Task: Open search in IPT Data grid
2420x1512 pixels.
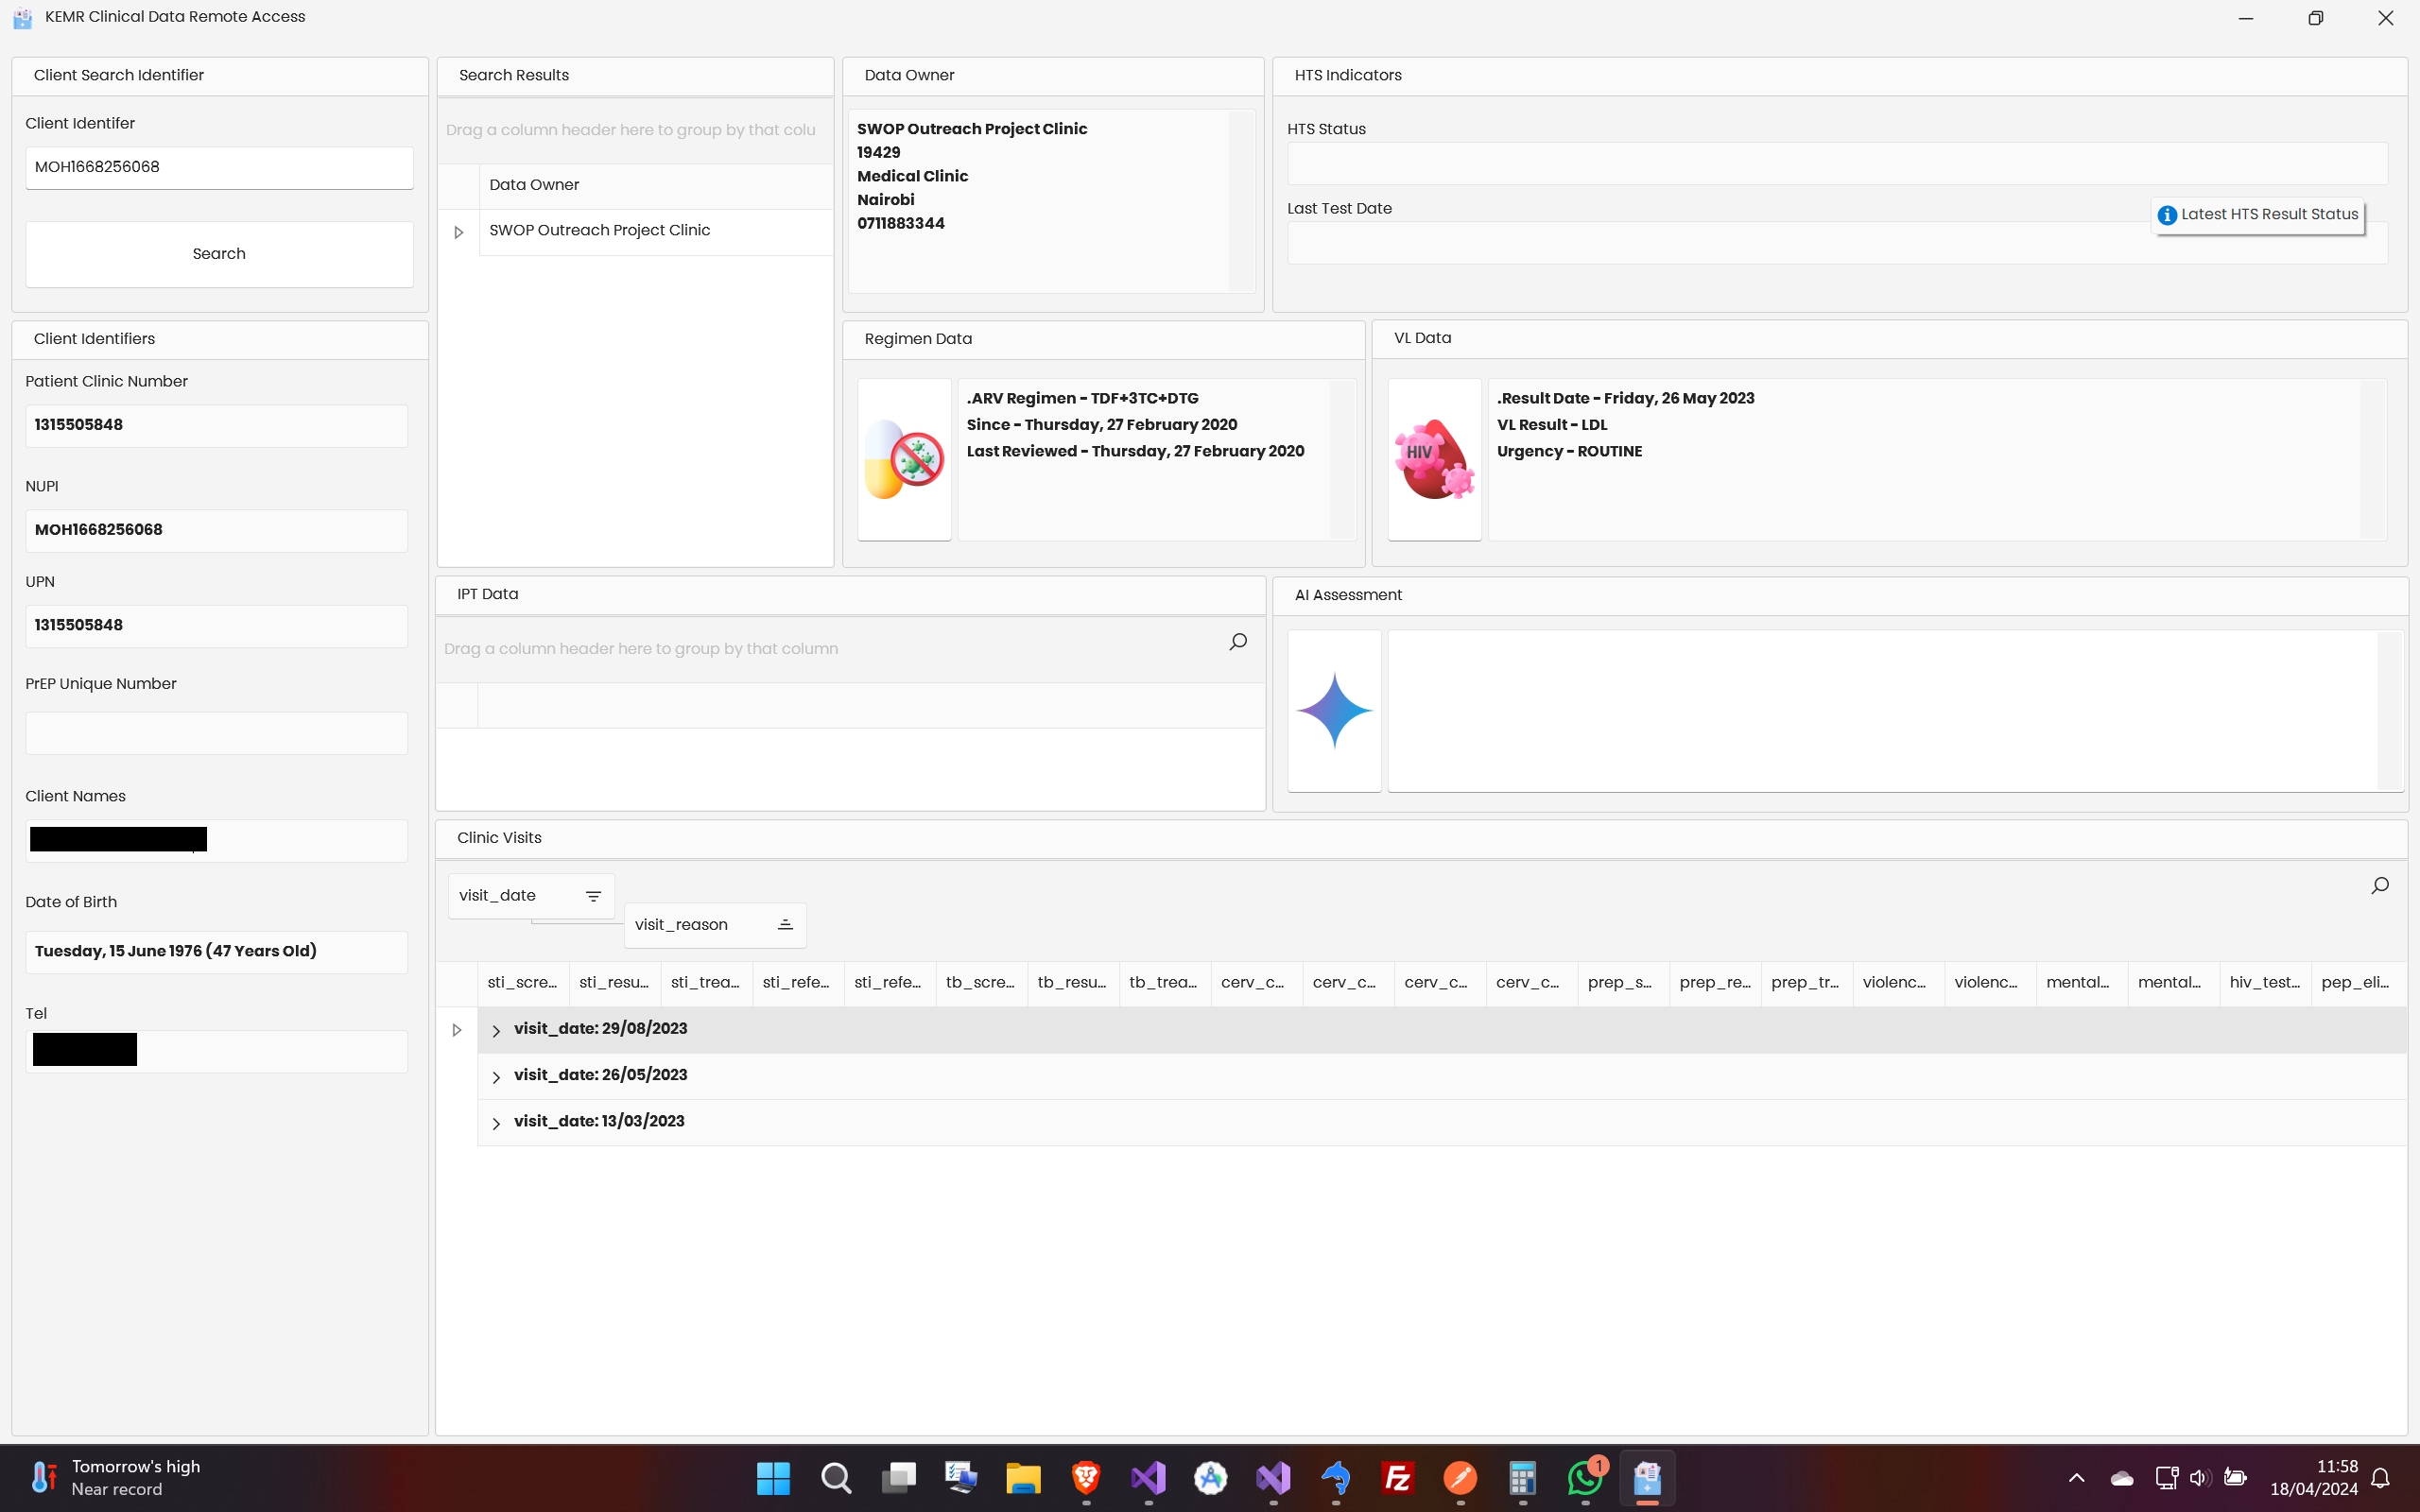Action: coord(1238,642)
